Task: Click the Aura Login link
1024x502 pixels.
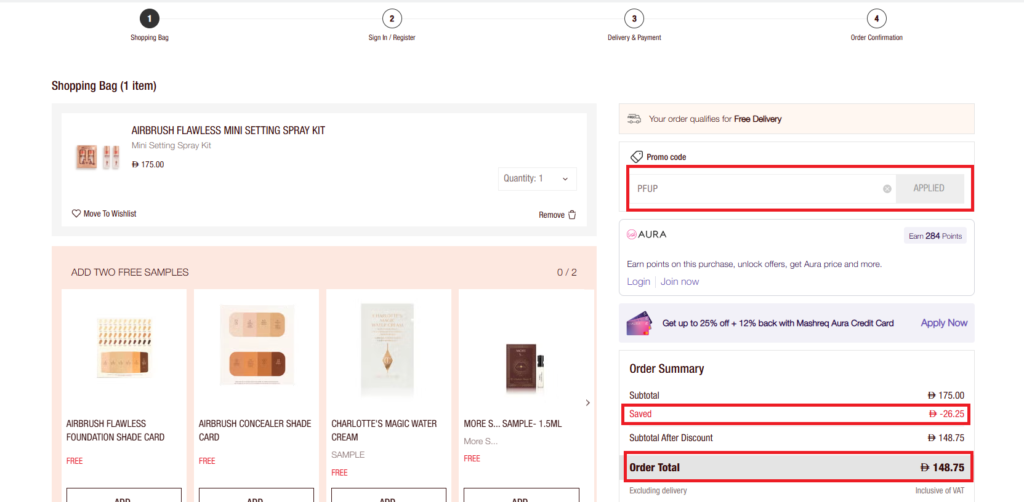Action: tap(638, 281)
